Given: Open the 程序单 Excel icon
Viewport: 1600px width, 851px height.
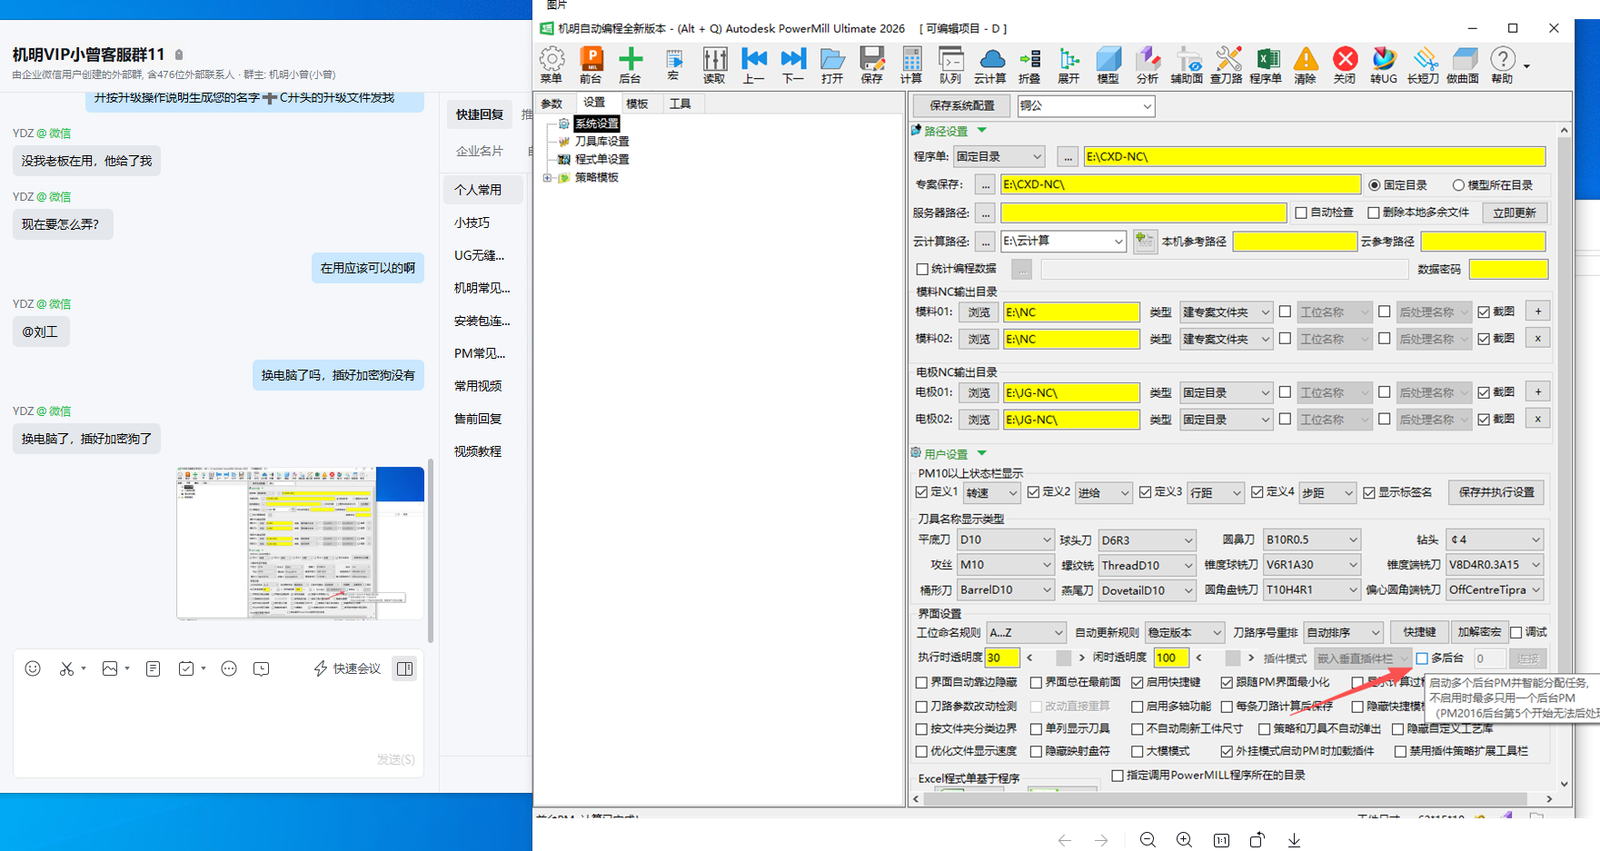Looking at the screenshot, I should click(1266, 65).
